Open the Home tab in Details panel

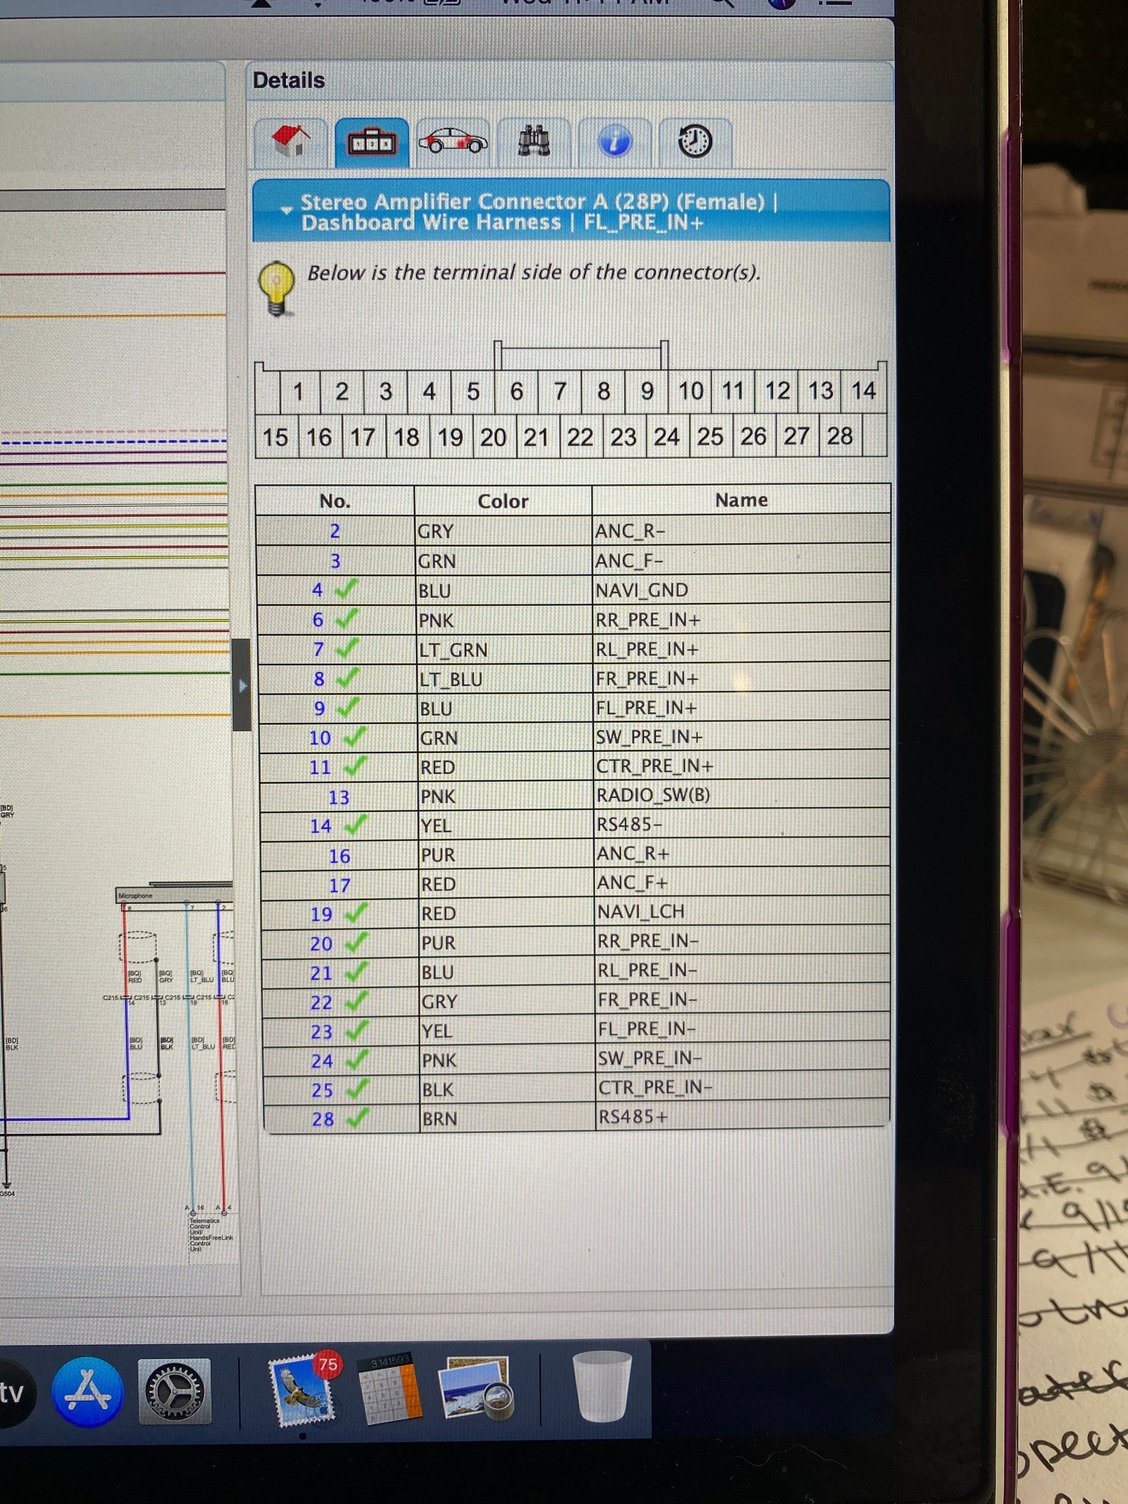291,142
